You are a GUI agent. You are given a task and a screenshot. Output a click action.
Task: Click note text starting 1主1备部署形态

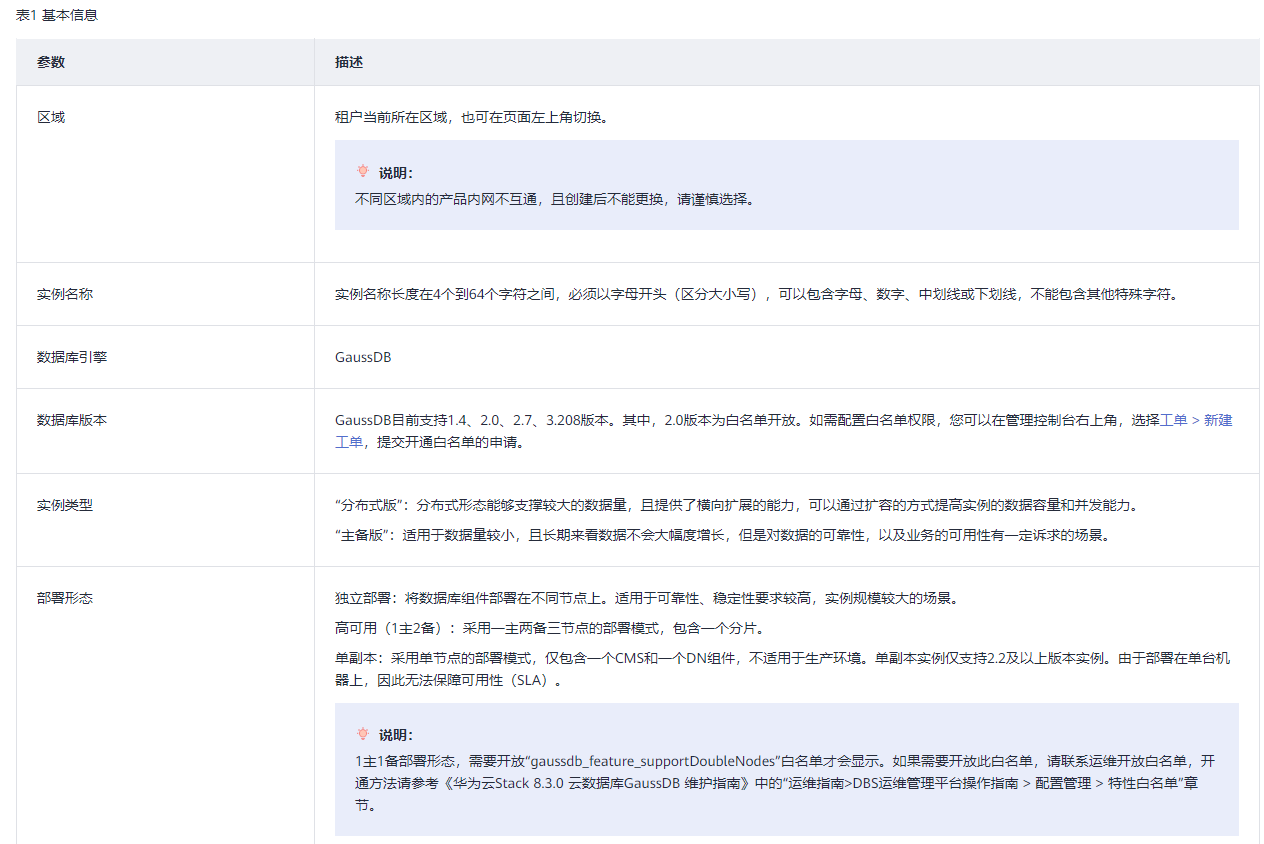pyautogui.click(x=786, y=783)
